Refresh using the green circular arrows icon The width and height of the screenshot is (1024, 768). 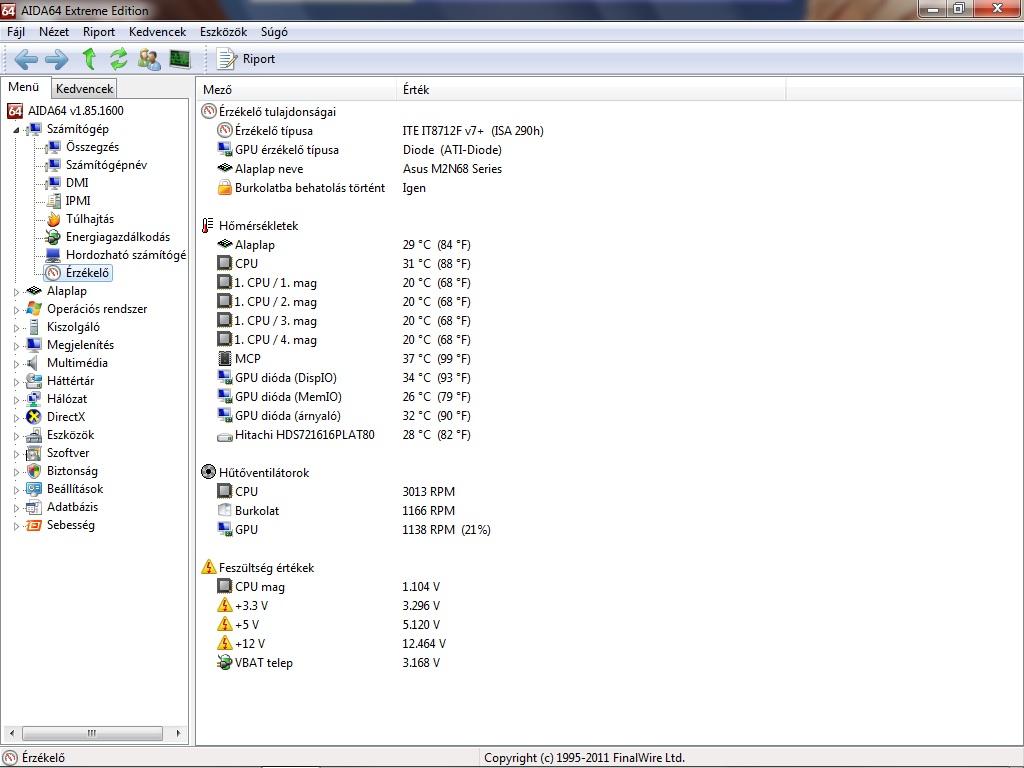pyautogui.click(x=119, y=59)
